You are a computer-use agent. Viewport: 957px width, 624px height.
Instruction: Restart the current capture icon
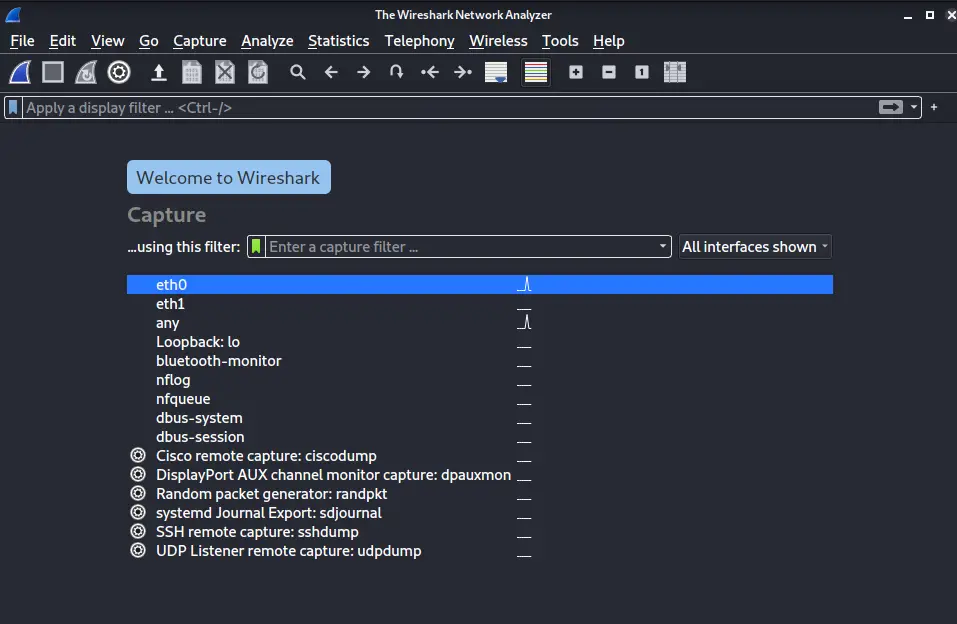[86, 72]
